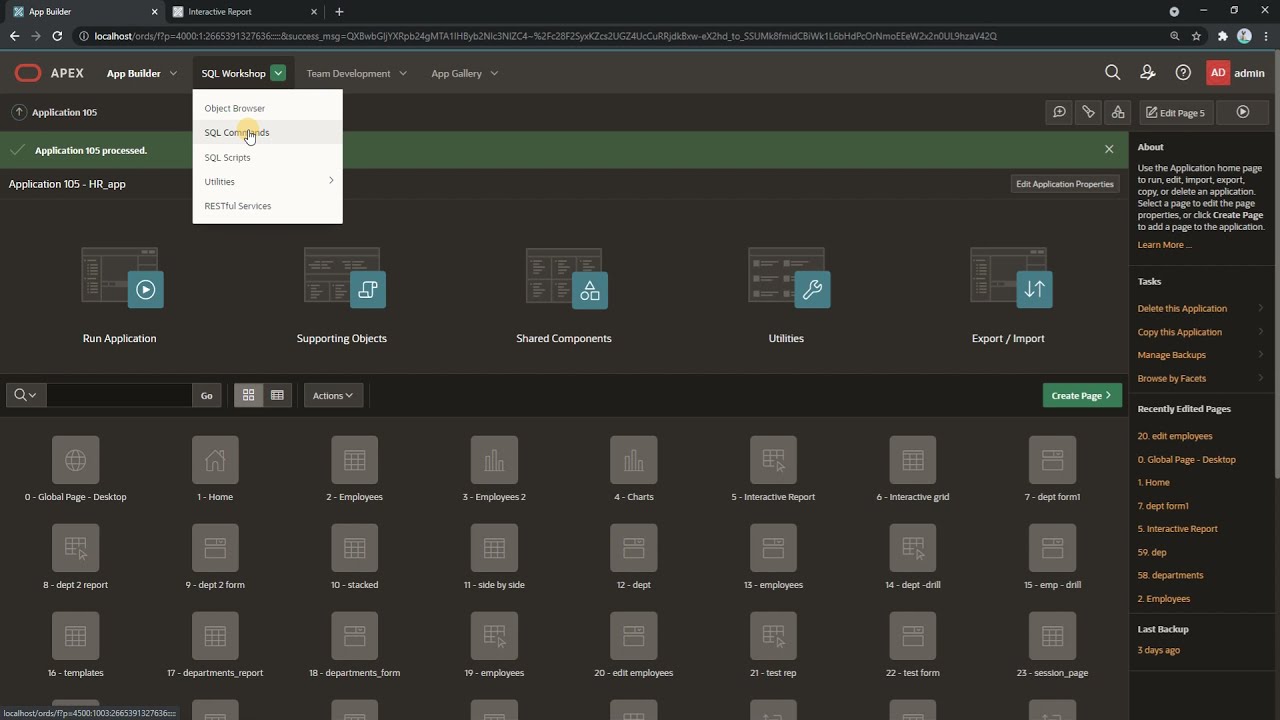1280x720 pixels.
Task: Open the Delete this Application task link
Action: click(x=1182, y=308)
